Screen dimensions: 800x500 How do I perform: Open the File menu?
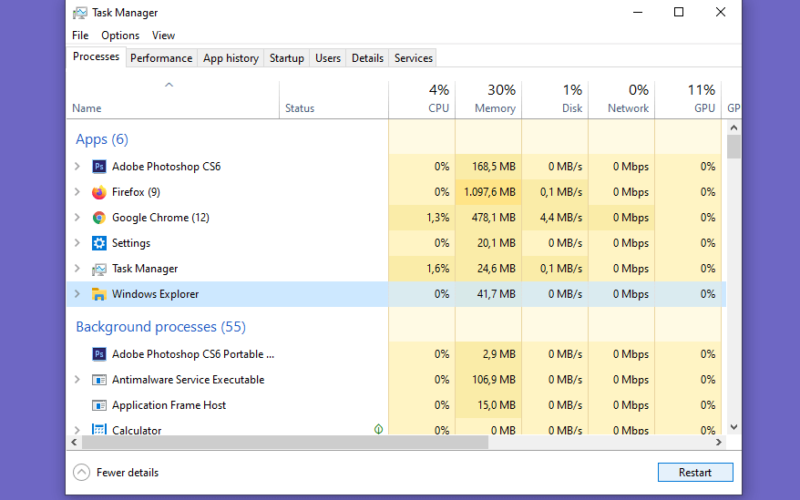coord(80,35)
